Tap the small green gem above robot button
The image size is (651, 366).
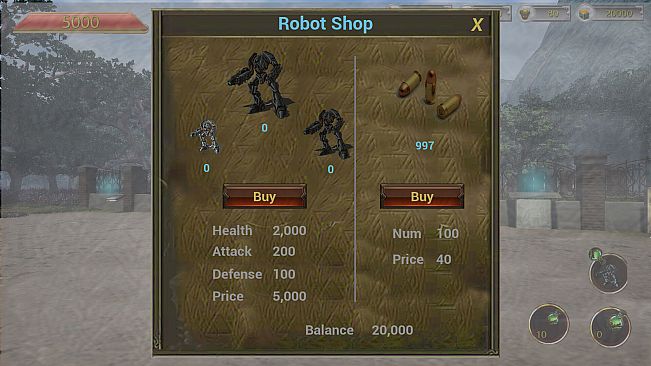(x=595, y=253)
